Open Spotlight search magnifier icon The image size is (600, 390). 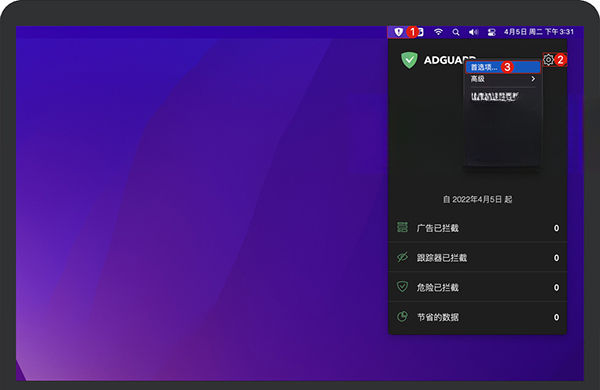pyautogui.click(x=456, y=32)
